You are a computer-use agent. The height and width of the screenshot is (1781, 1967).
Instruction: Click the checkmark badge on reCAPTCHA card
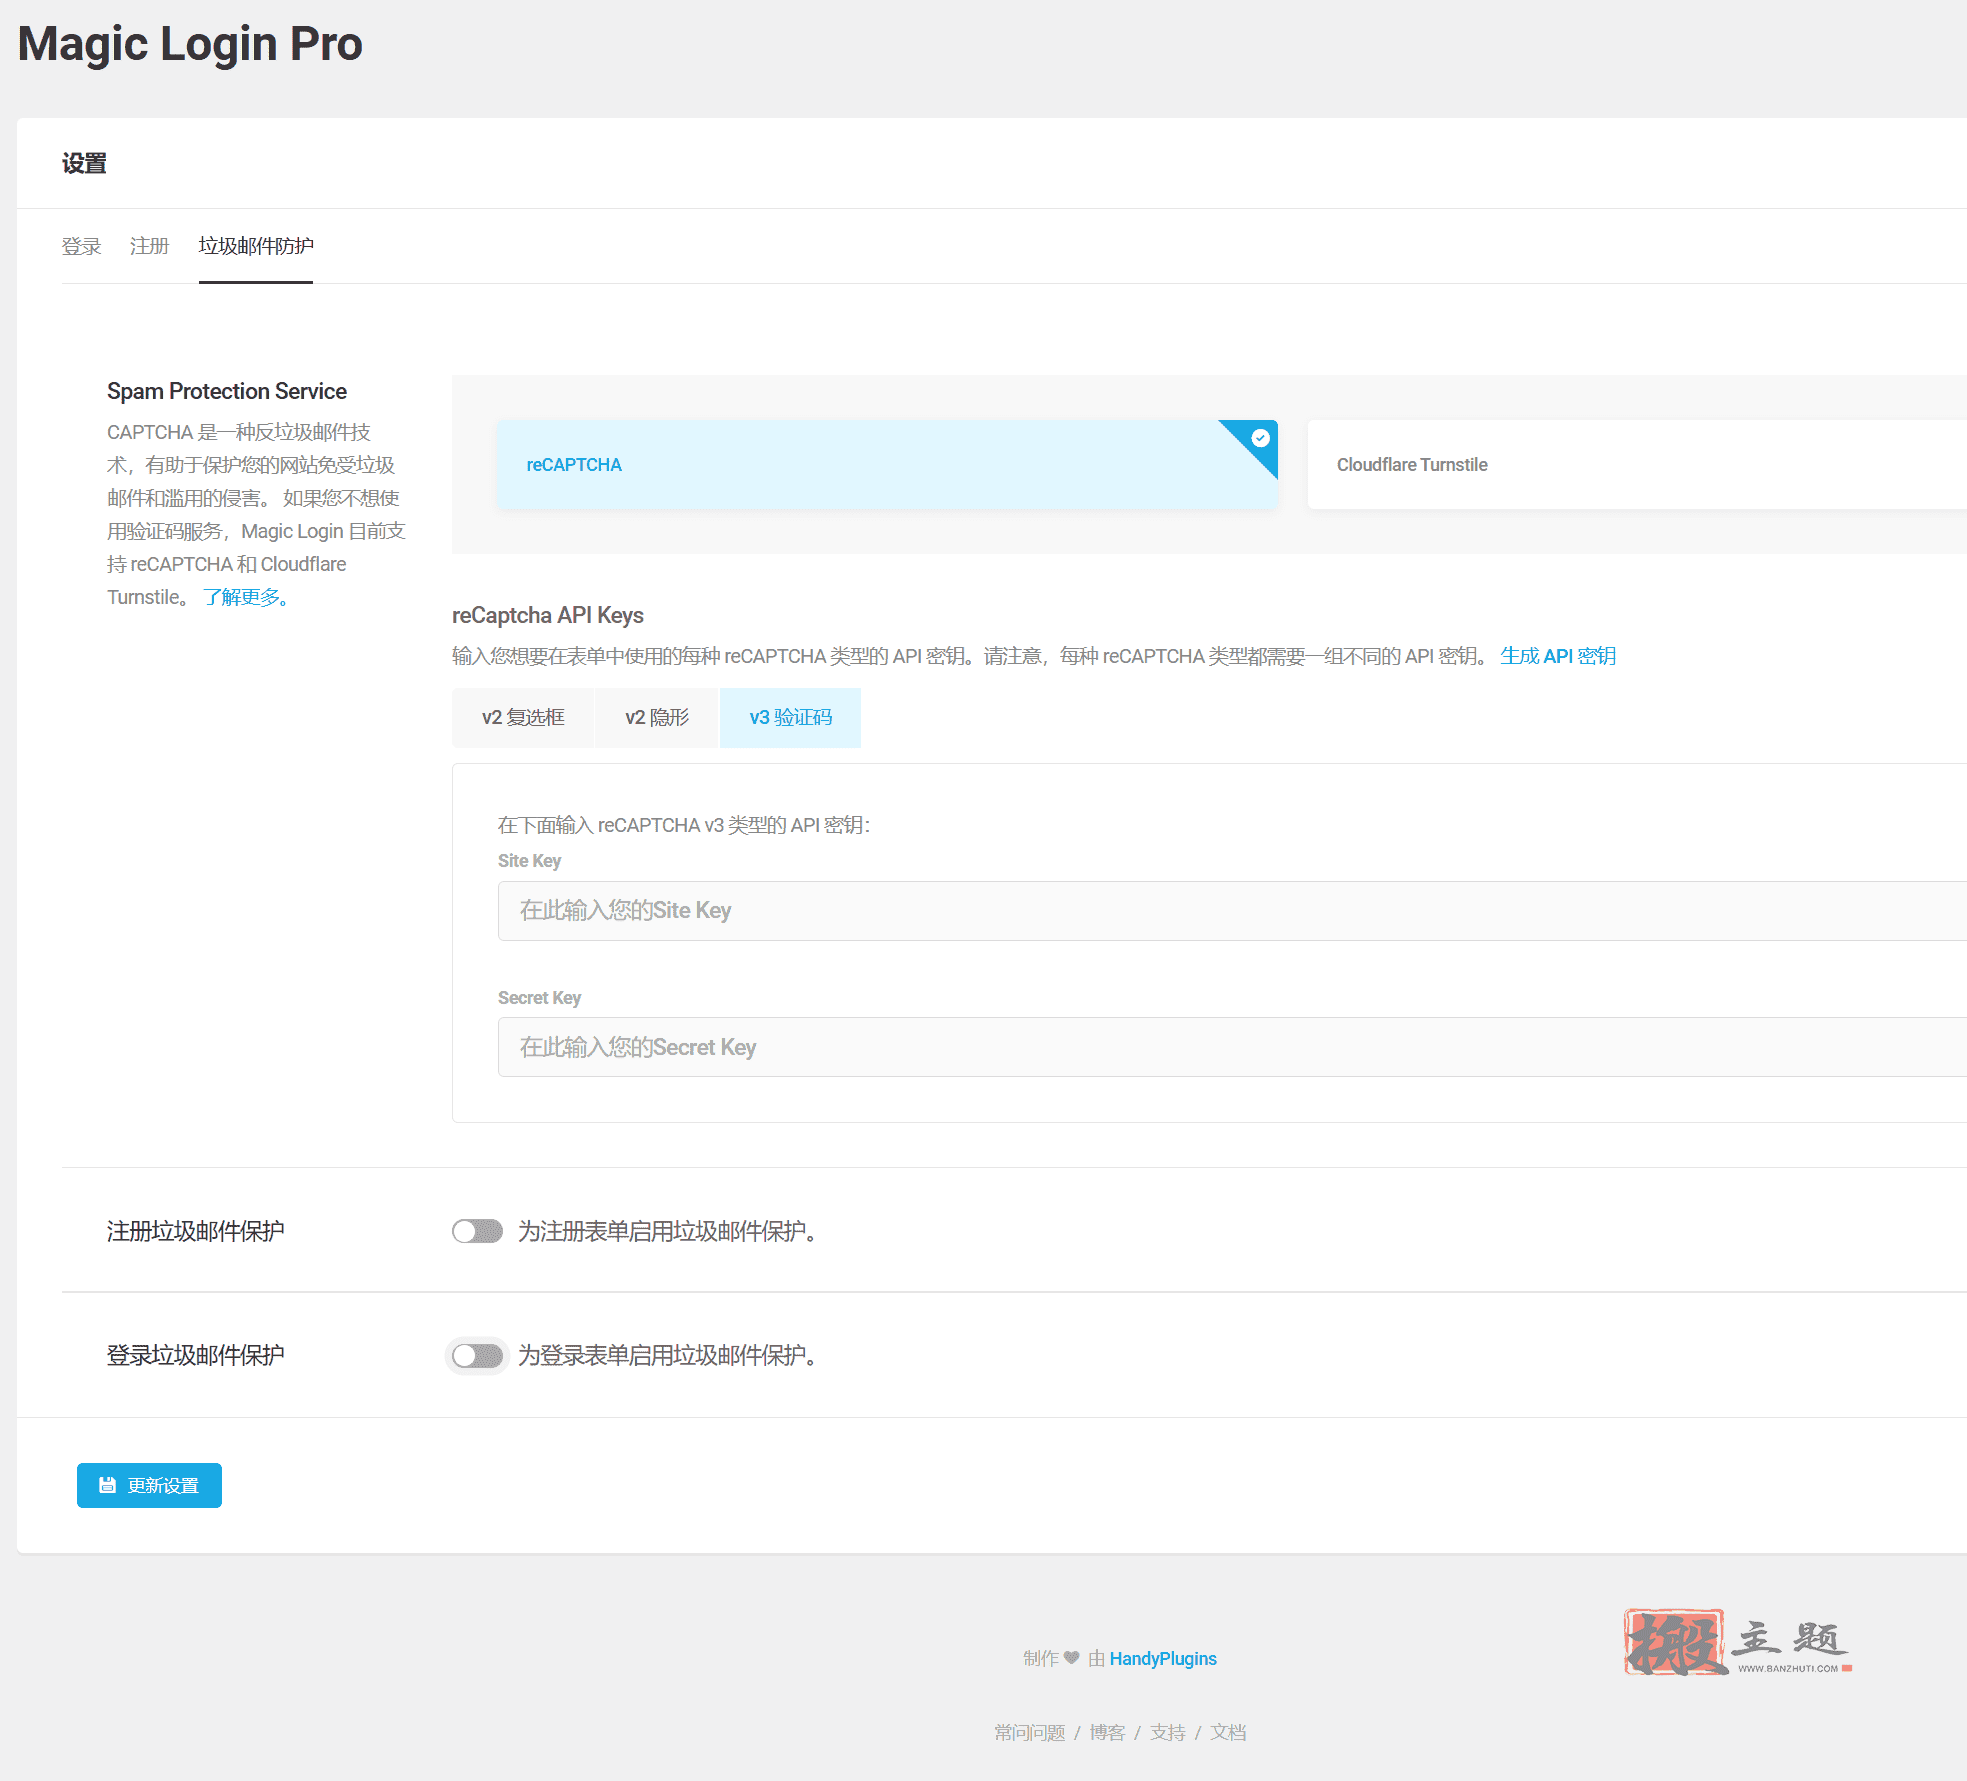(1260, 438)
